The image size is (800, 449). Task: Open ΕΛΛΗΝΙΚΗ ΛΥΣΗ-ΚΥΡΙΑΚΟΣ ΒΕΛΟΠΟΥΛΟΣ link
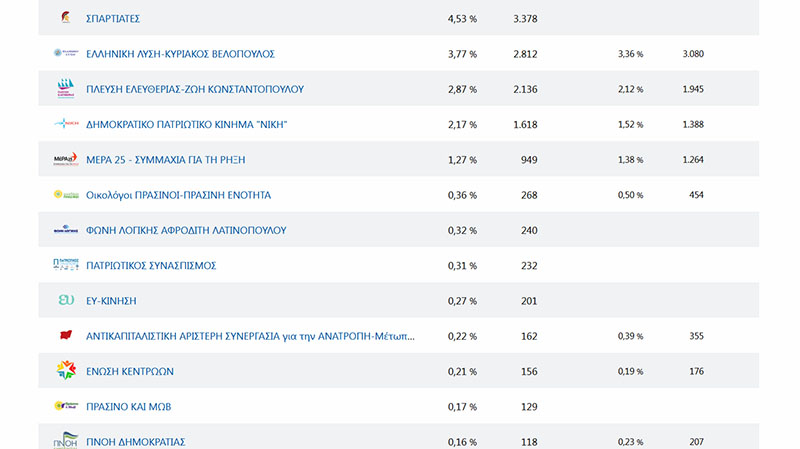[x=180, y=54]
